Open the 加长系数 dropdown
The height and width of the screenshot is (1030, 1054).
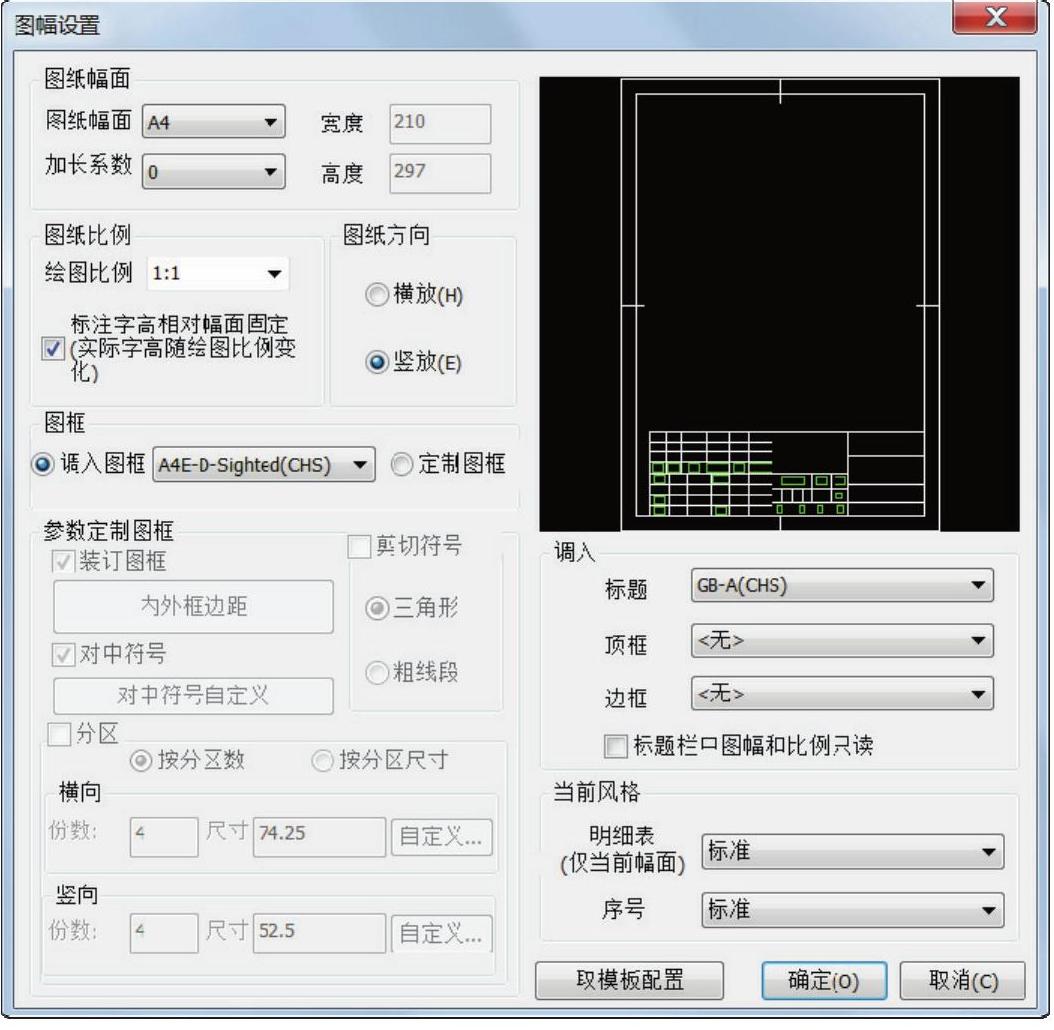(214, 171)
